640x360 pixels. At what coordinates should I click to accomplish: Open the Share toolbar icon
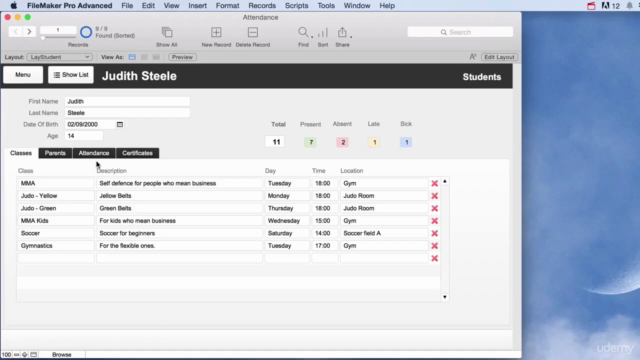[342, 32]
